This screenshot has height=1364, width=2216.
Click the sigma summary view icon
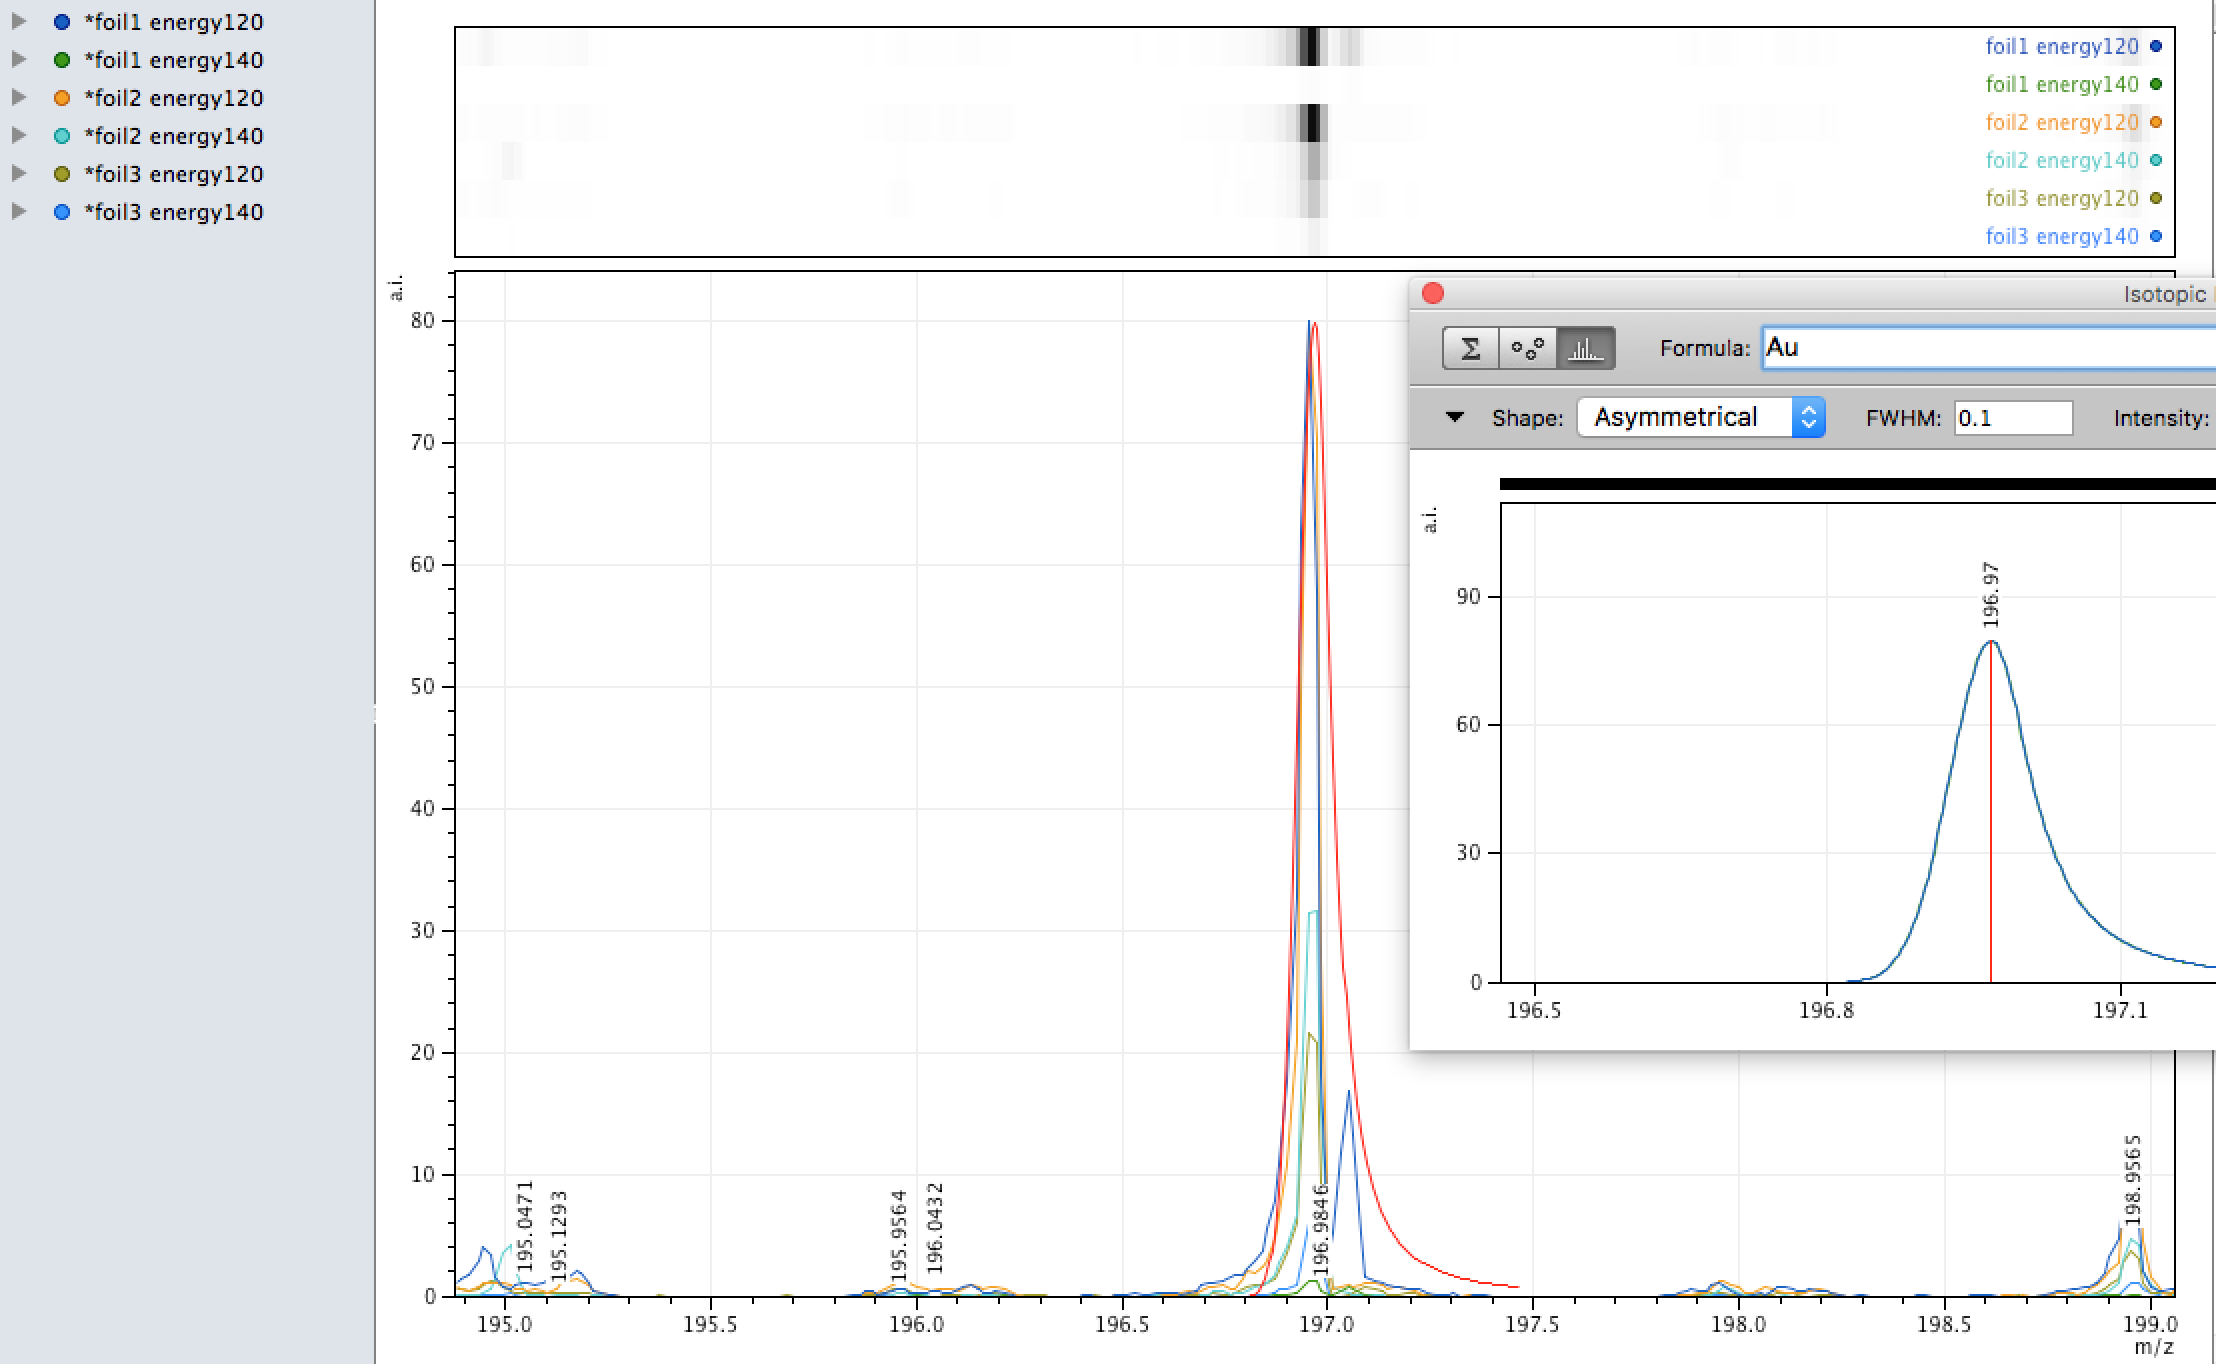pyautogui.click(x=1470, y=349)
